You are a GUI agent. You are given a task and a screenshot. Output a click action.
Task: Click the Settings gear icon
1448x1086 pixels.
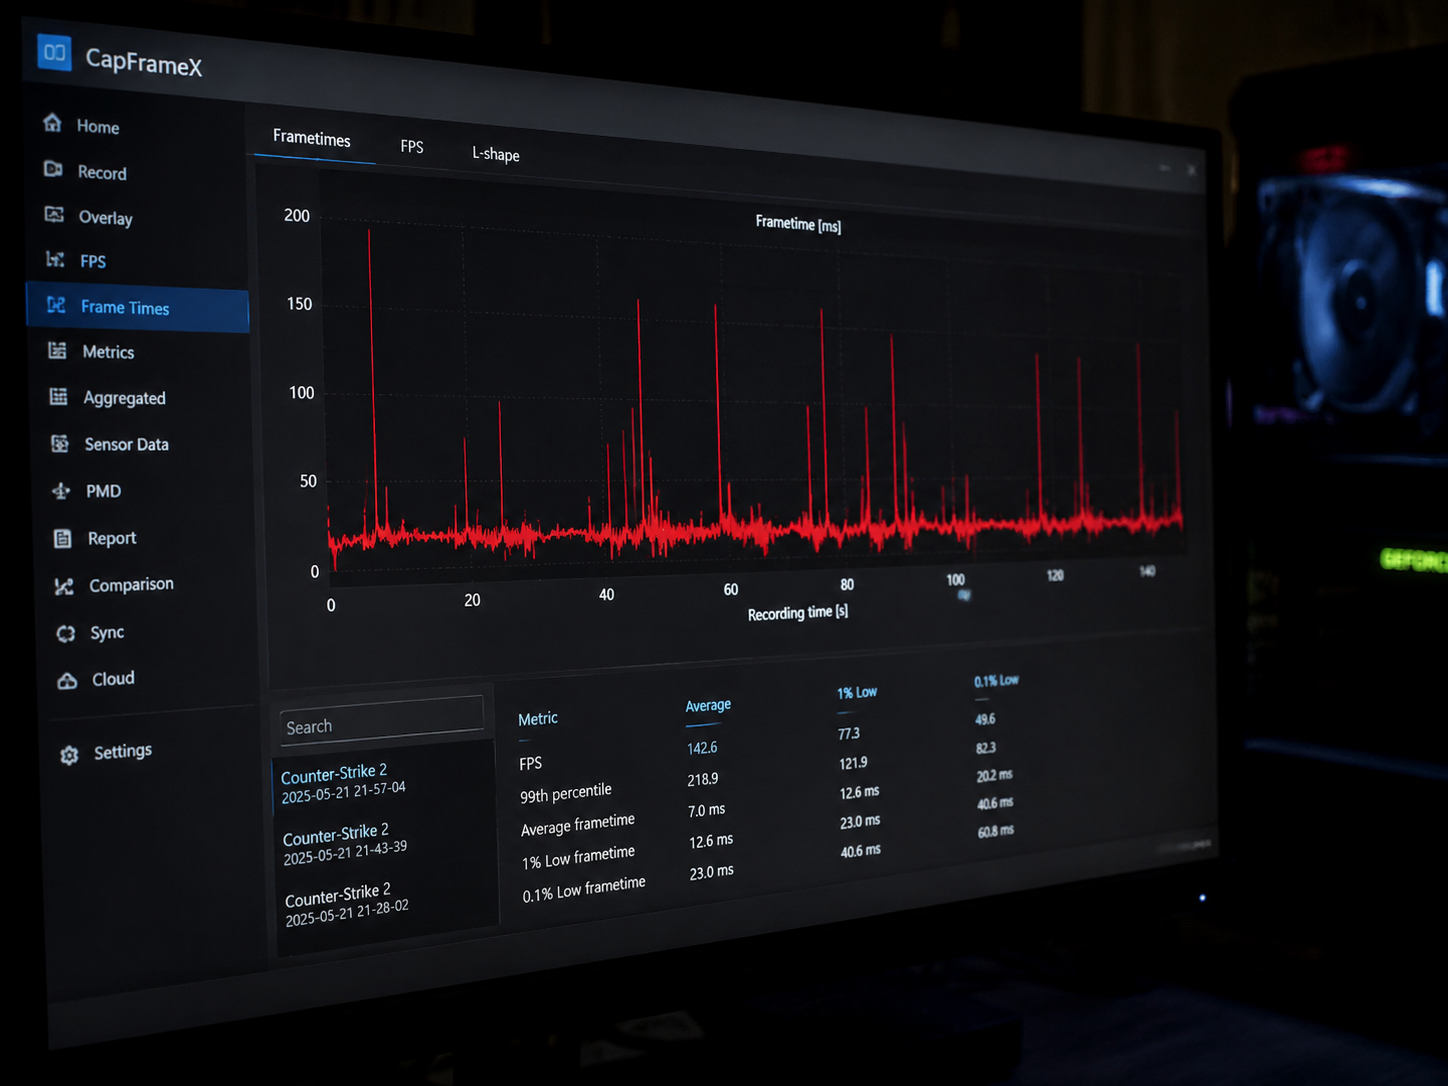tap(69, 755)
